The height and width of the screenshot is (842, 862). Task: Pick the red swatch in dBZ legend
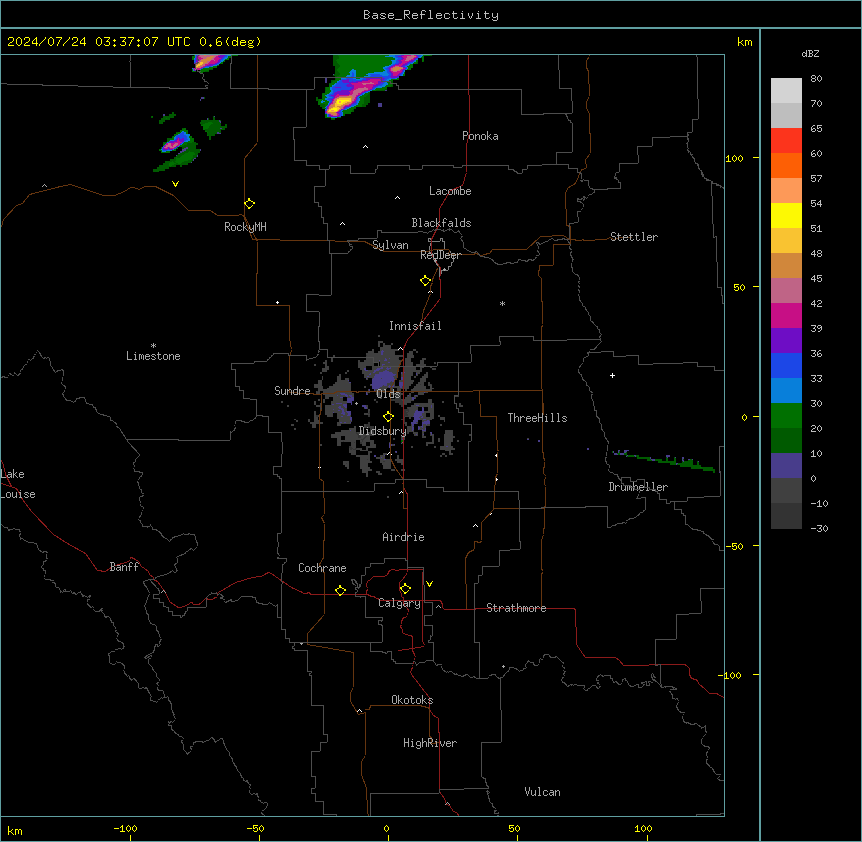[x=786, y=140]
